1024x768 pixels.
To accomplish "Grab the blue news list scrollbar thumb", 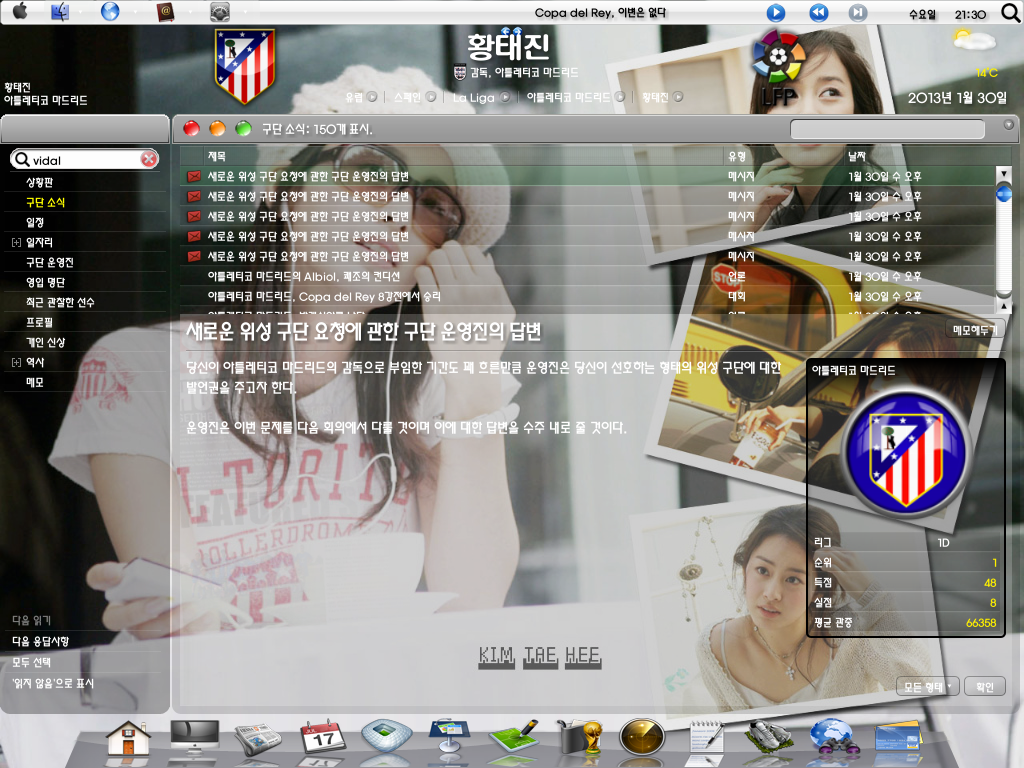I will click(x=1004, y=194).
